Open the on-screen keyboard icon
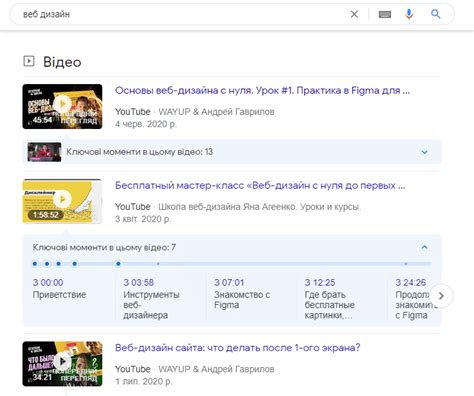The height and width of the screenshot is (396, 474). 385,14
